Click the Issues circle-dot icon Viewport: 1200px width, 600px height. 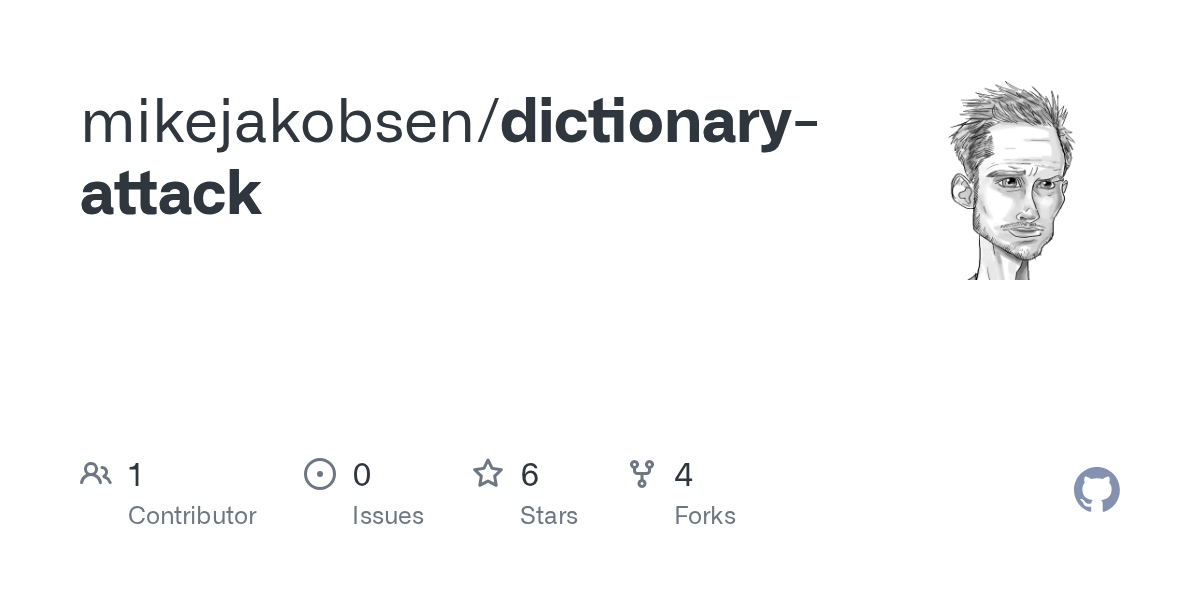click(x=319, y=474)
